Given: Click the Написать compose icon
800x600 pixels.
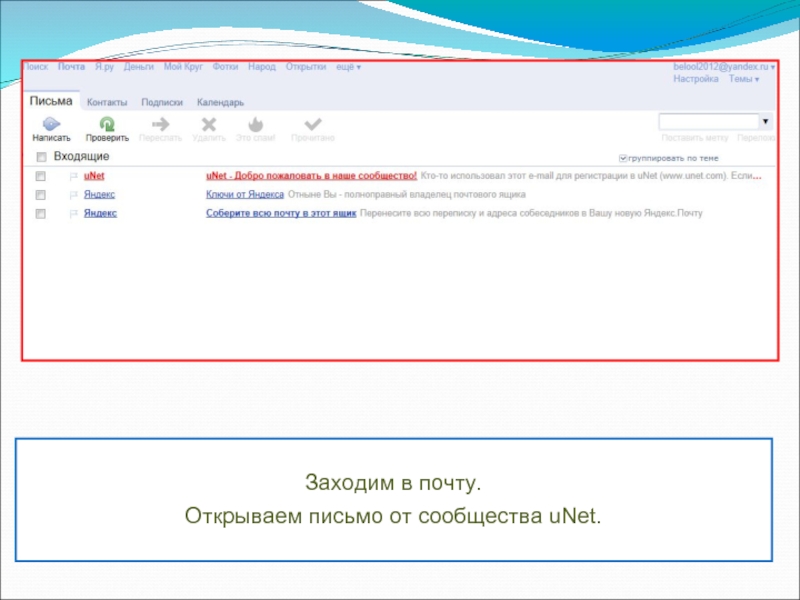Looking at the screenshot, I should point(51,124).
